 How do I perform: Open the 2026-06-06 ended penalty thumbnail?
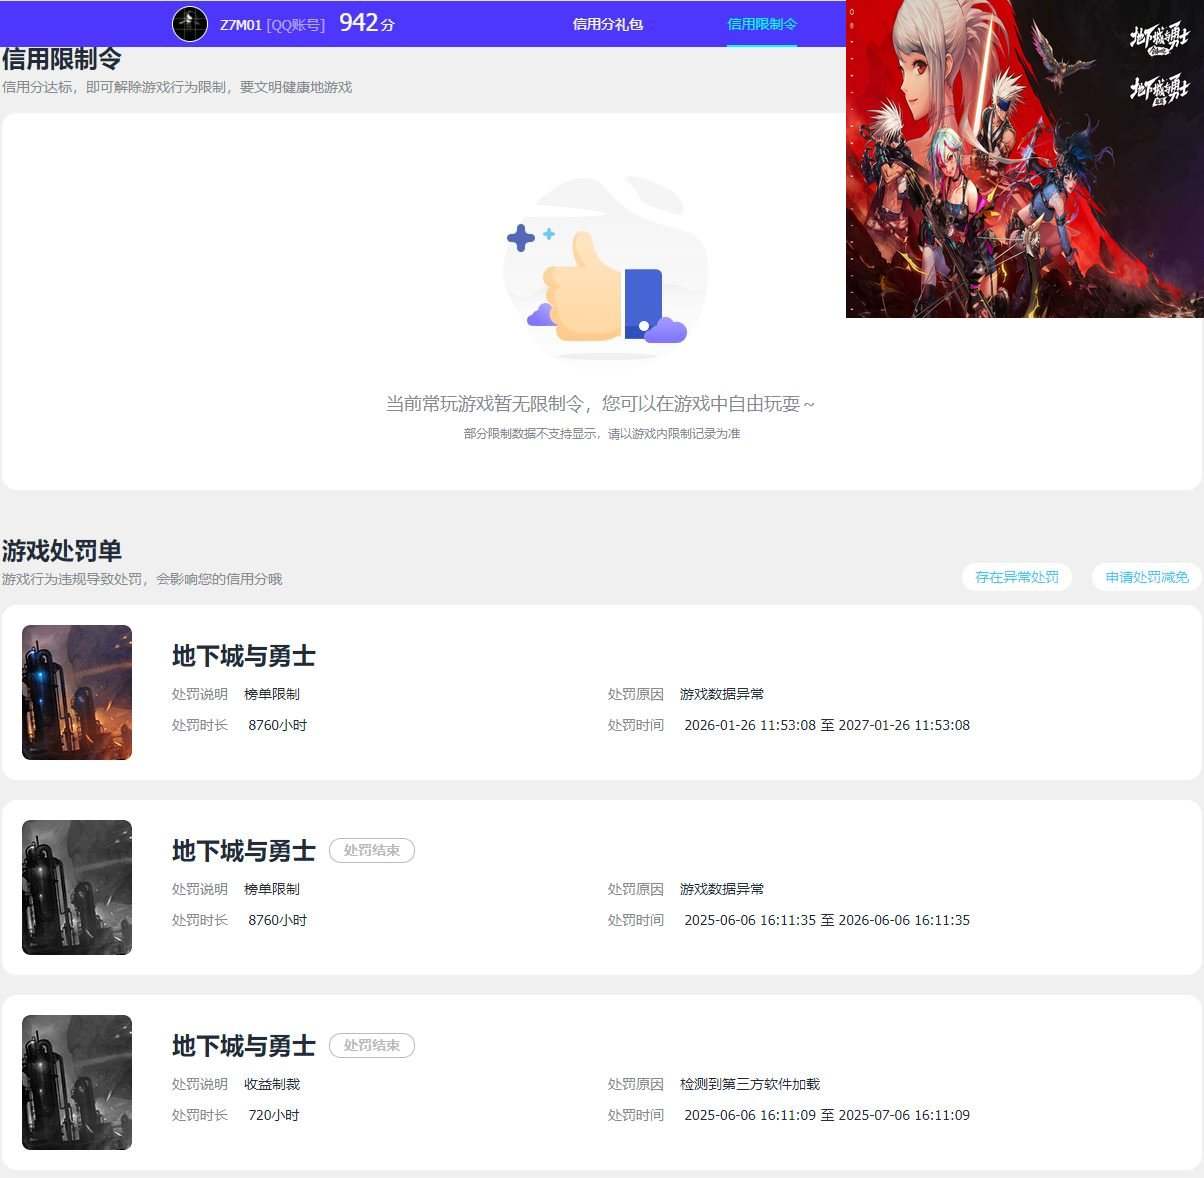(x=77, y=887)
